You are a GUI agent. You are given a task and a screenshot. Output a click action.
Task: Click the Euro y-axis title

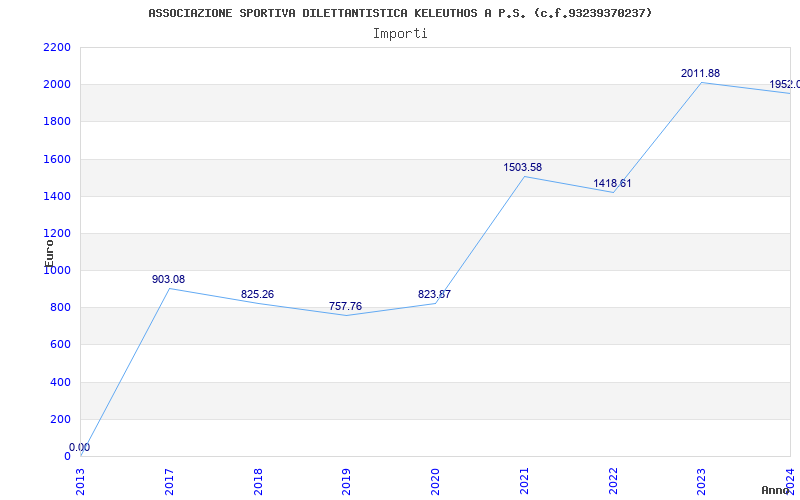pyautogui.click(x=49, y=253)
